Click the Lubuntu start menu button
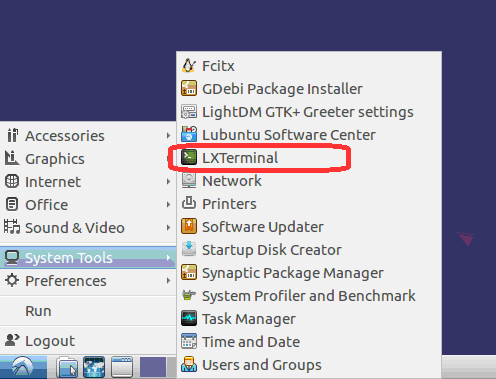Screen dimensions: 496x379 [23, 367]
